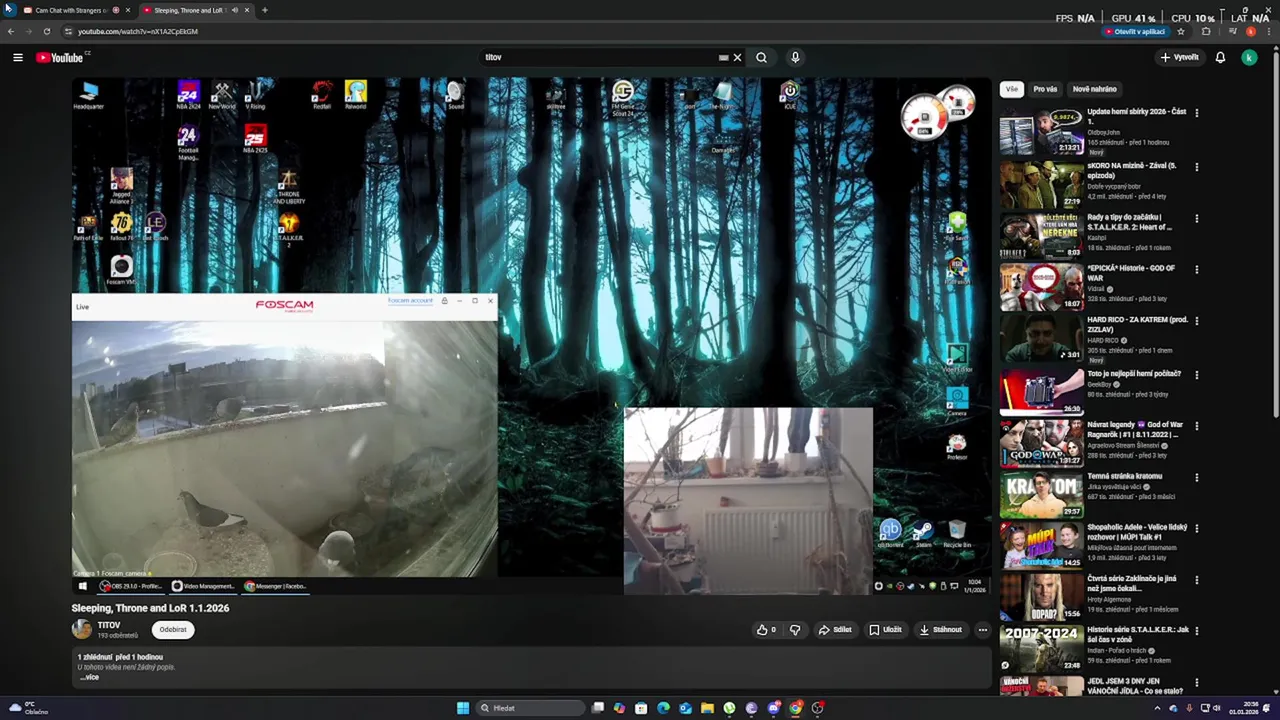Viewport: 1280px width, 720px height.
Task: Open Task View on the taskbar
Action: pos(597,708)
